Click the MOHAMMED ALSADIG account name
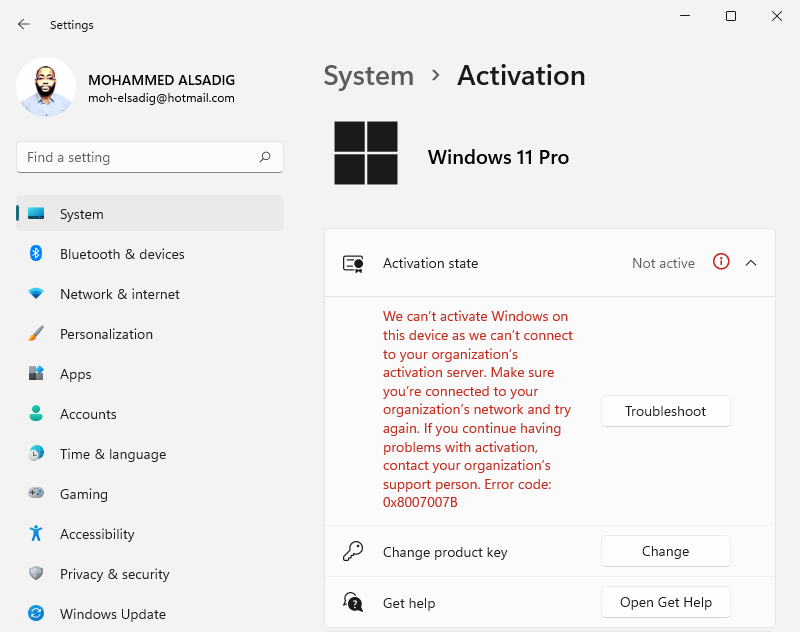The height and width of the screenshot is (632, 800). 161,80
